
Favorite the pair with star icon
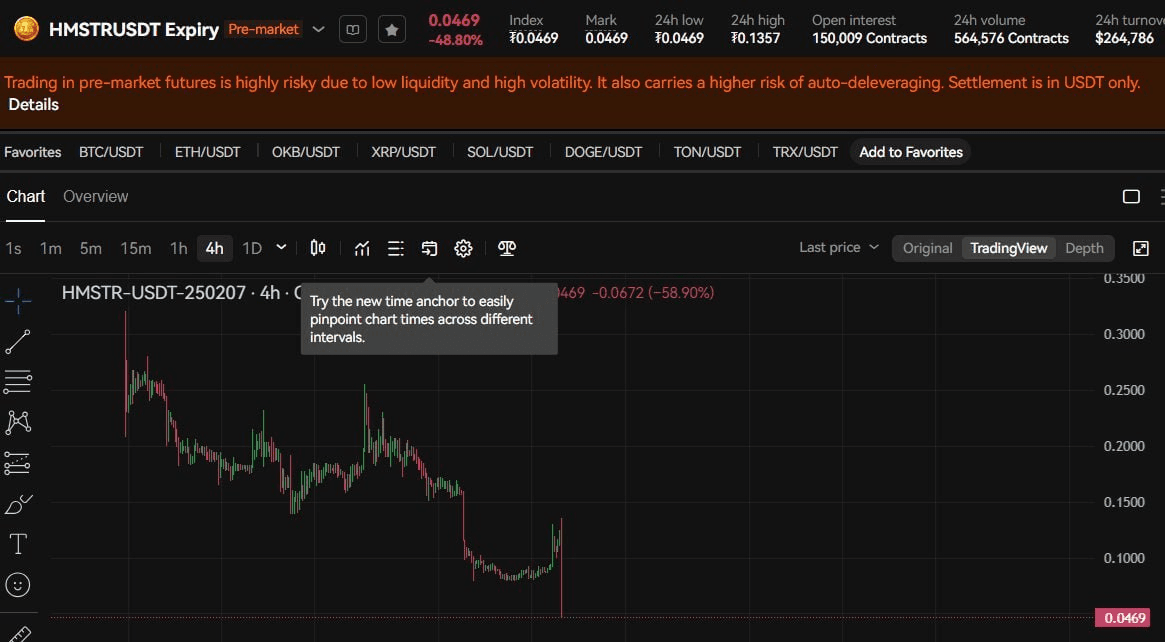[x=392, y=30]
